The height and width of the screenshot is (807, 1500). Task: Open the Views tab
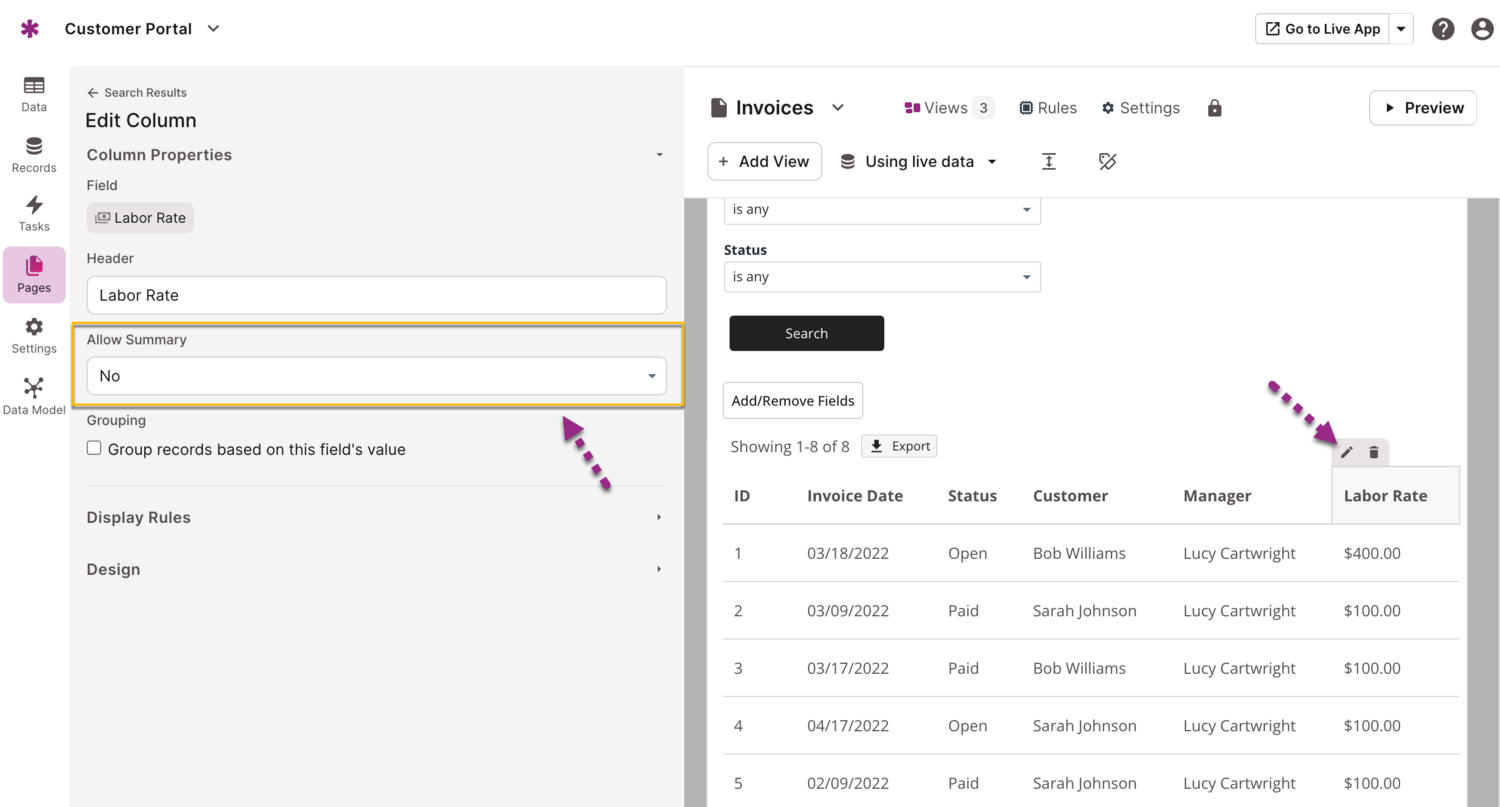tap(948, 108)
